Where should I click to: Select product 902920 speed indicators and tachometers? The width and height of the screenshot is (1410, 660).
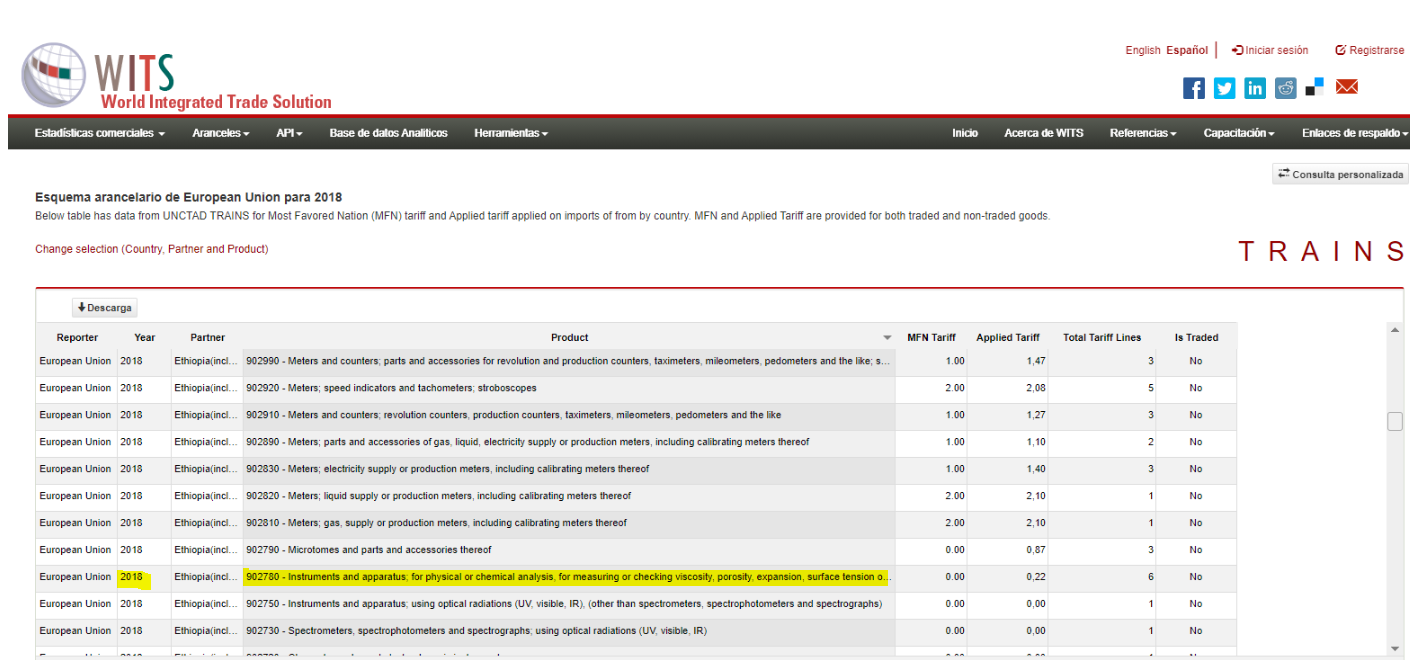[x=568, y=388]
